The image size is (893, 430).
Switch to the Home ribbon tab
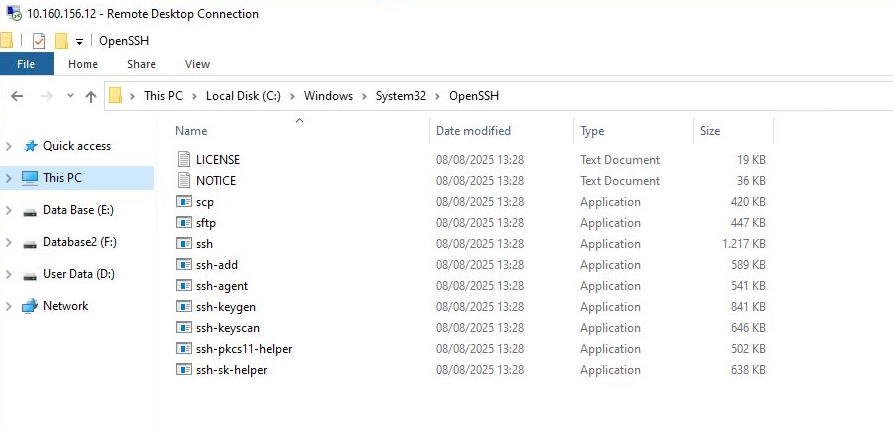pyautogui.click(x=83, y=64)
